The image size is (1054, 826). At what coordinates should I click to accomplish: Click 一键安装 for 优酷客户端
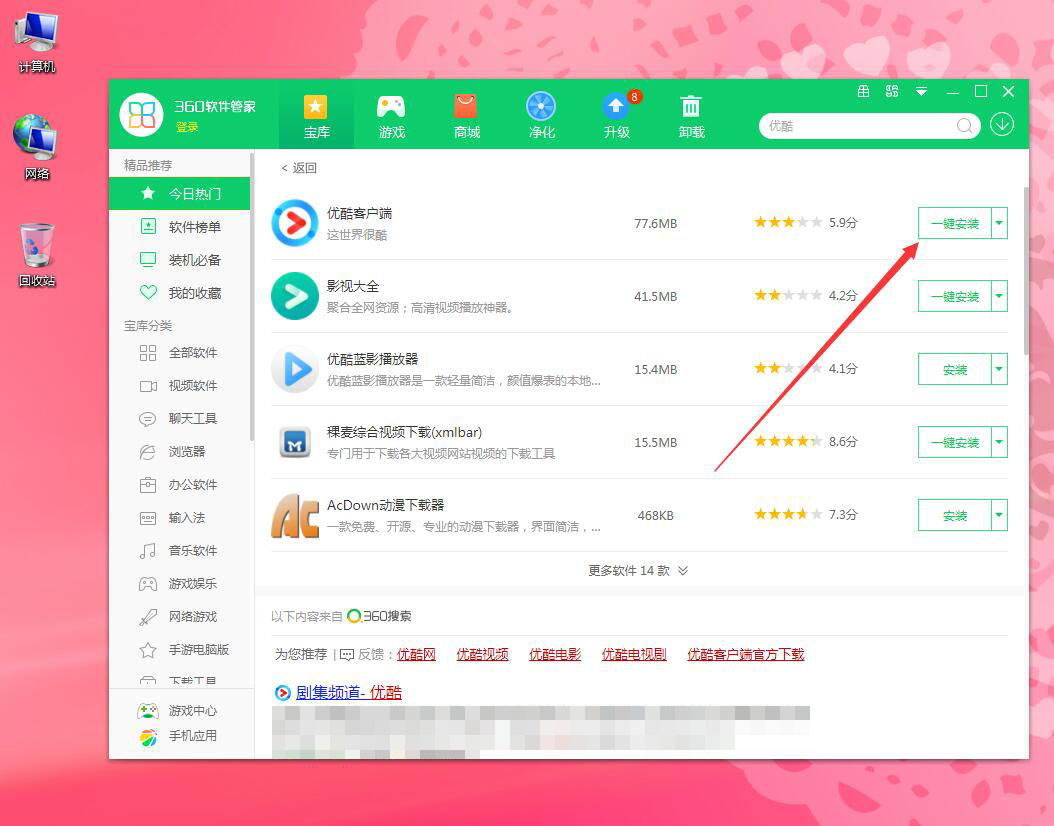pyautogui.click(x=955, y=223)
